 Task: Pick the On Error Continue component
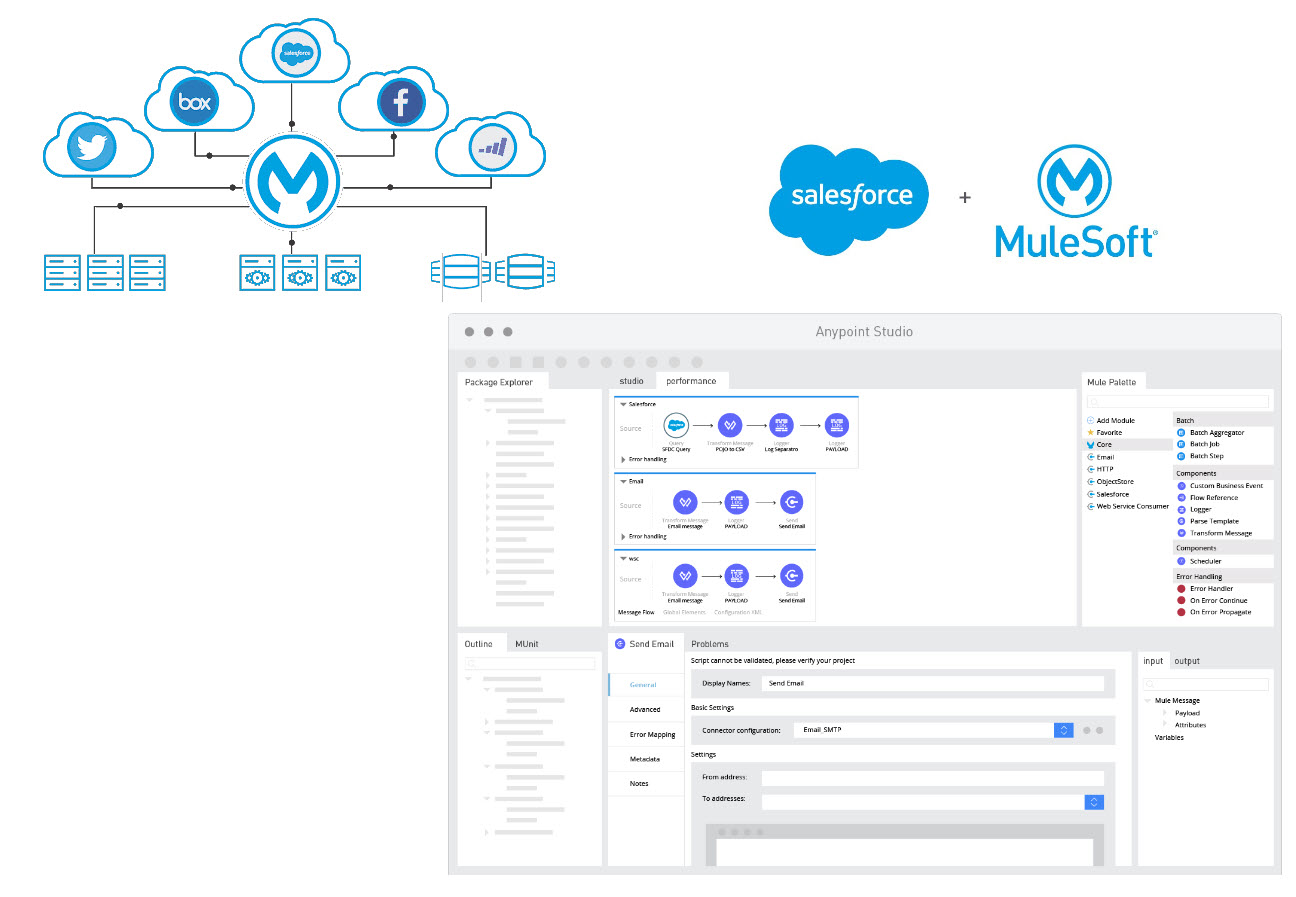coord(1214,601)
